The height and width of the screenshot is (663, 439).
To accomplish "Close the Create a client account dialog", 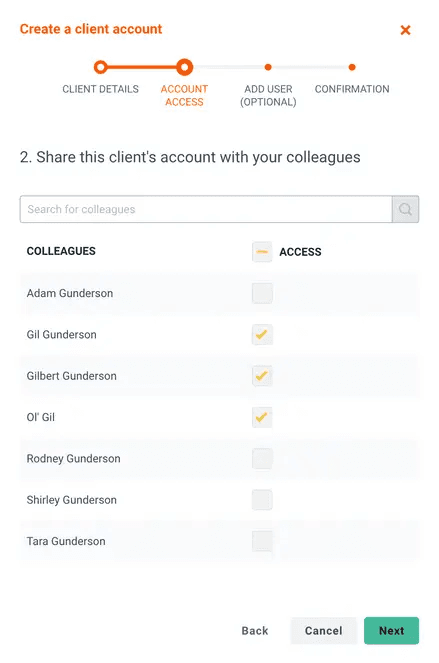I will tap(405, 30).
